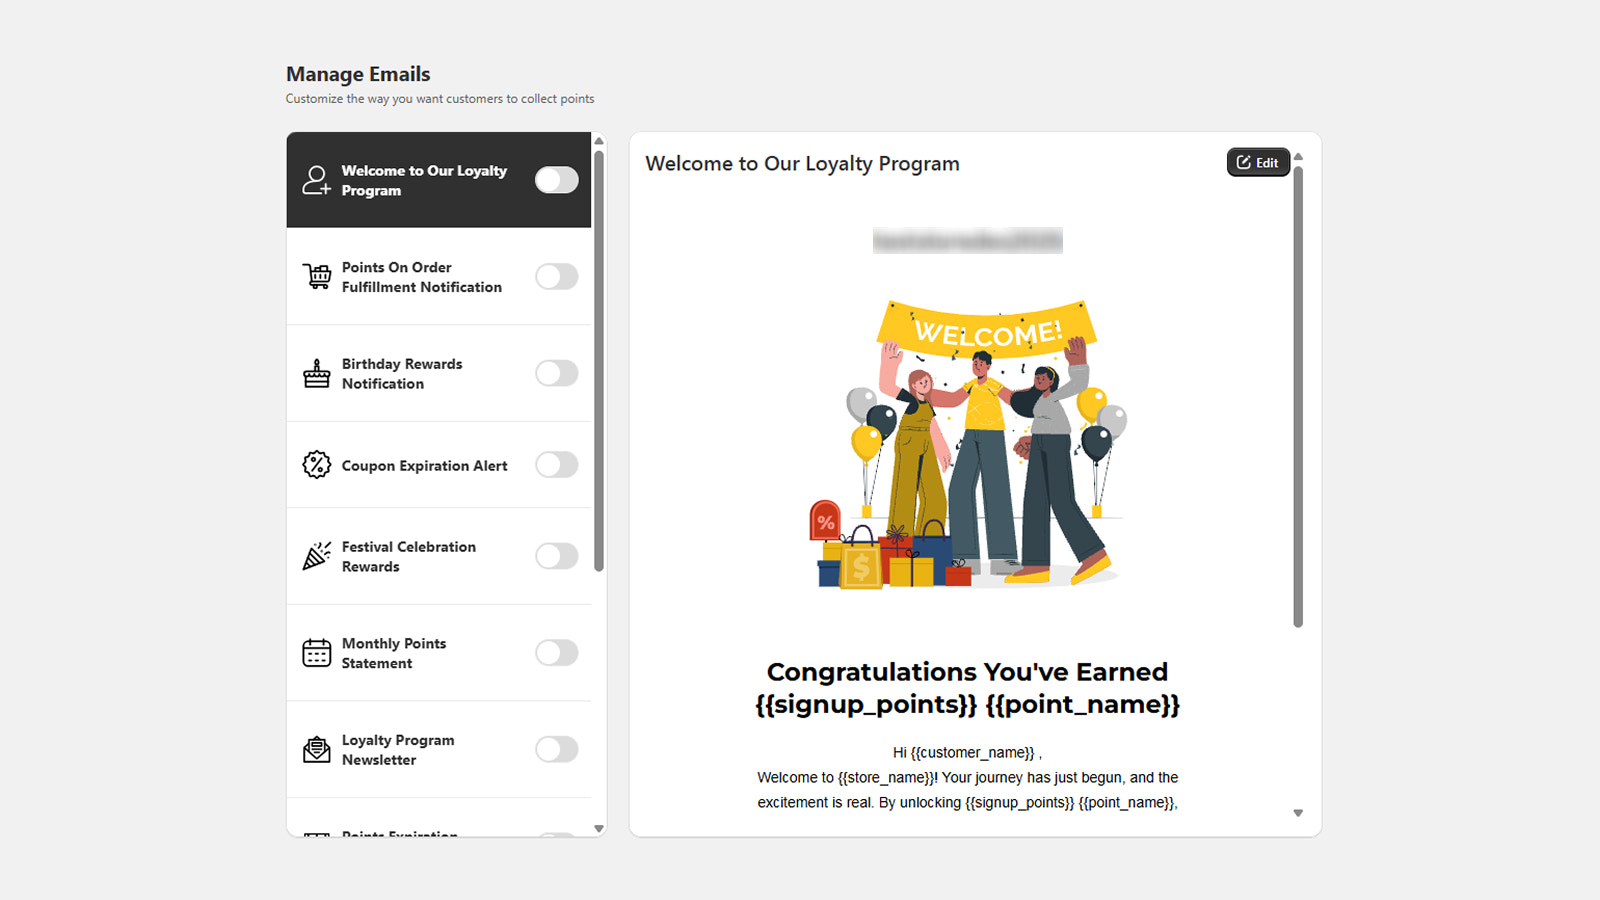Click the Edit button for welcome email
Screen dimensions: 1600x900
(x=1258, y=162)
